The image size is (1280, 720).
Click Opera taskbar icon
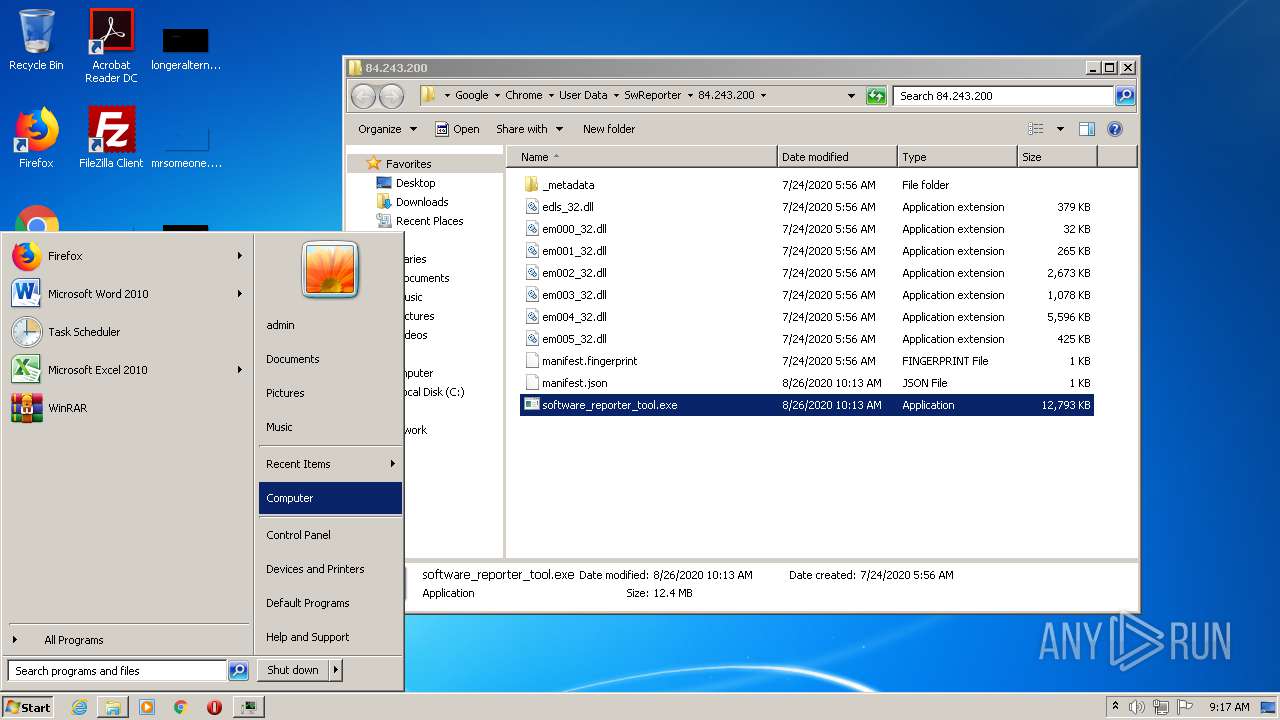(x=214, y=707)
